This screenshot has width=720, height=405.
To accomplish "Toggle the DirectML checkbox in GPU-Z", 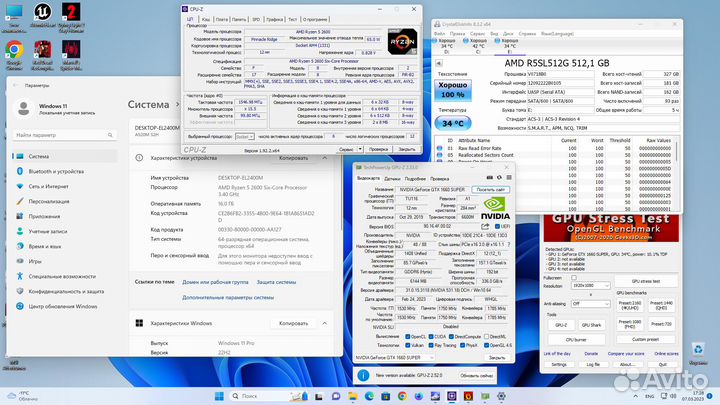I will pos(486,337).
